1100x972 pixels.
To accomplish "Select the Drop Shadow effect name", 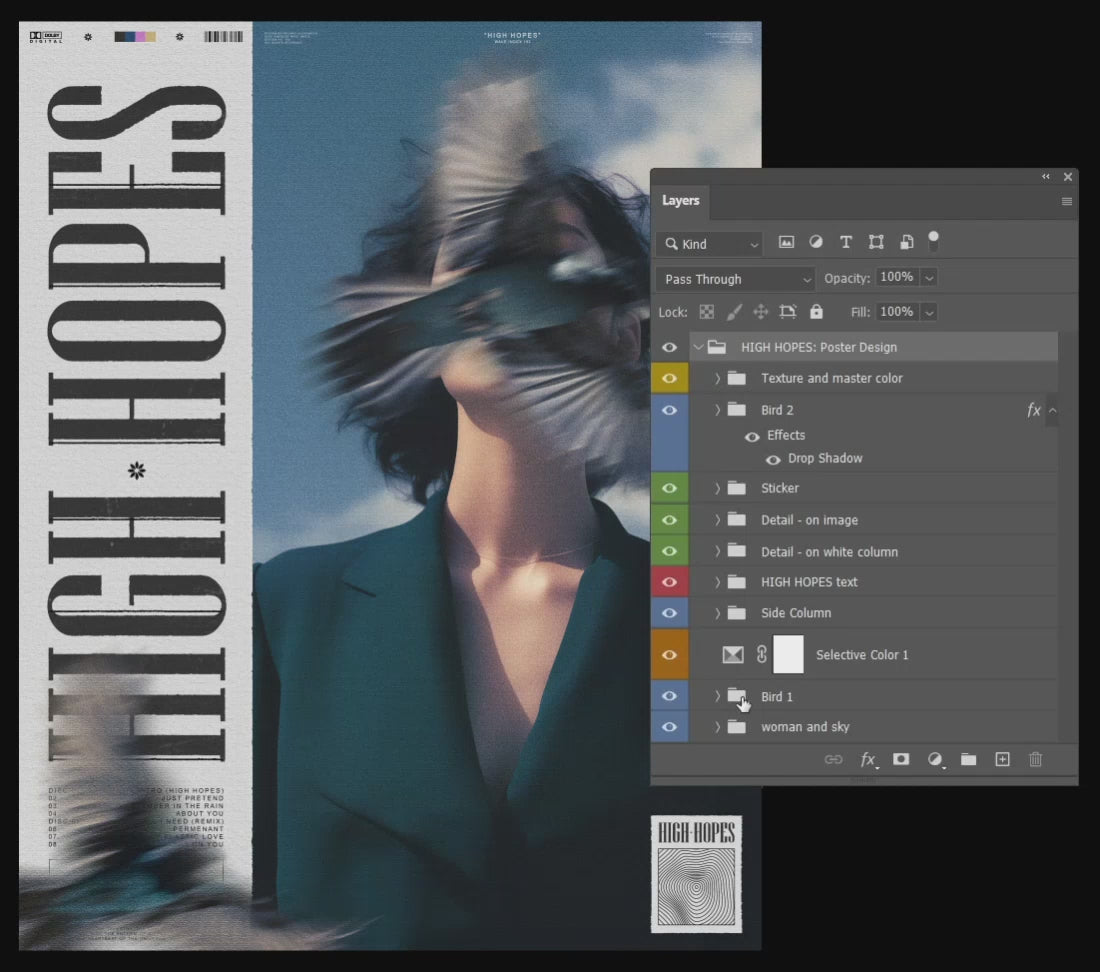I will [825, 459].
